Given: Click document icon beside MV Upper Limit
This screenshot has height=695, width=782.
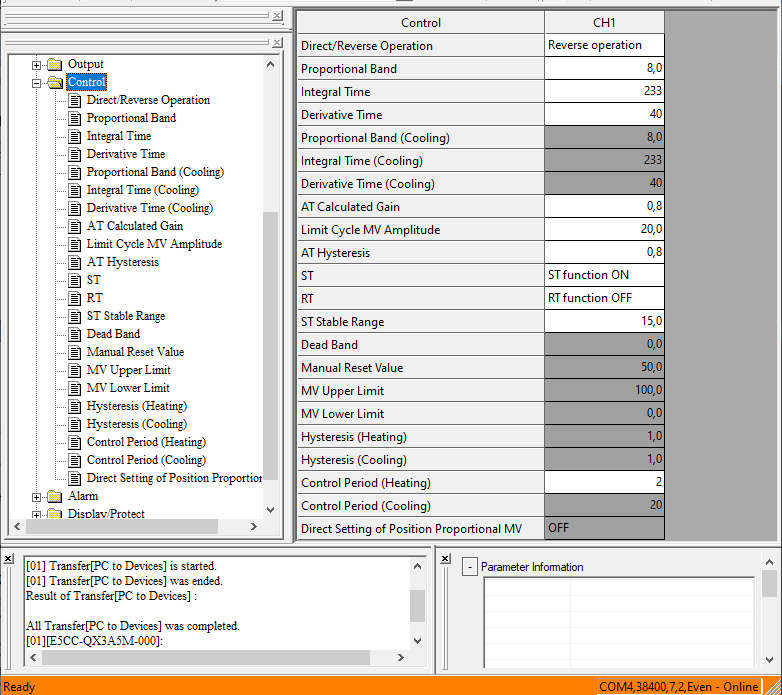Looking at the screenshot, I should click(75, 370).
